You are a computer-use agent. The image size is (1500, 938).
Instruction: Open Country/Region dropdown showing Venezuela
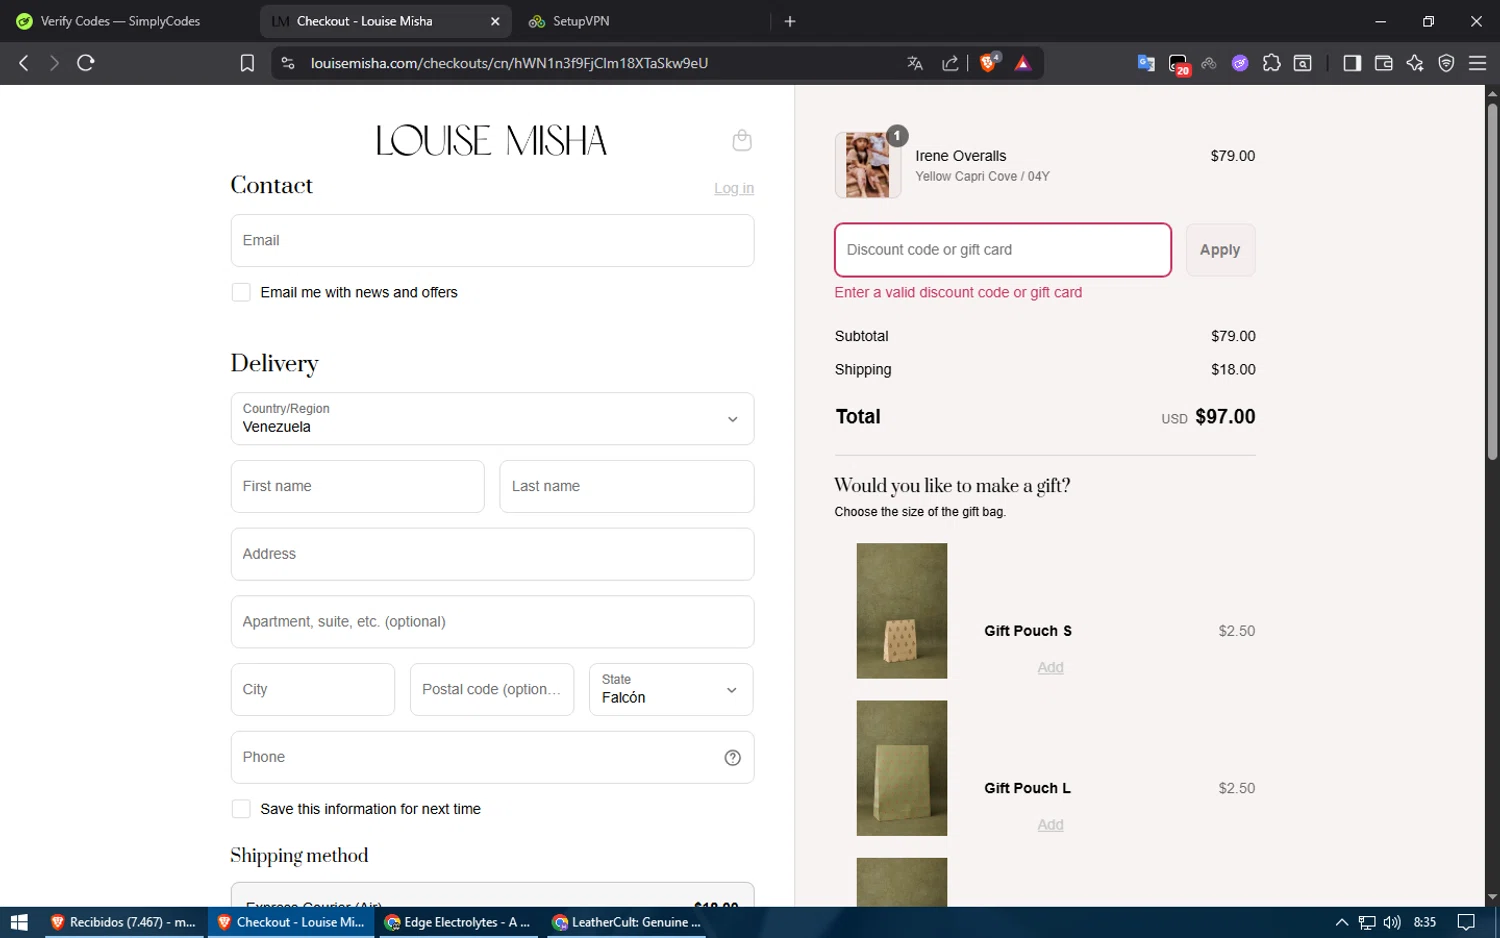(x=492, y=418)
